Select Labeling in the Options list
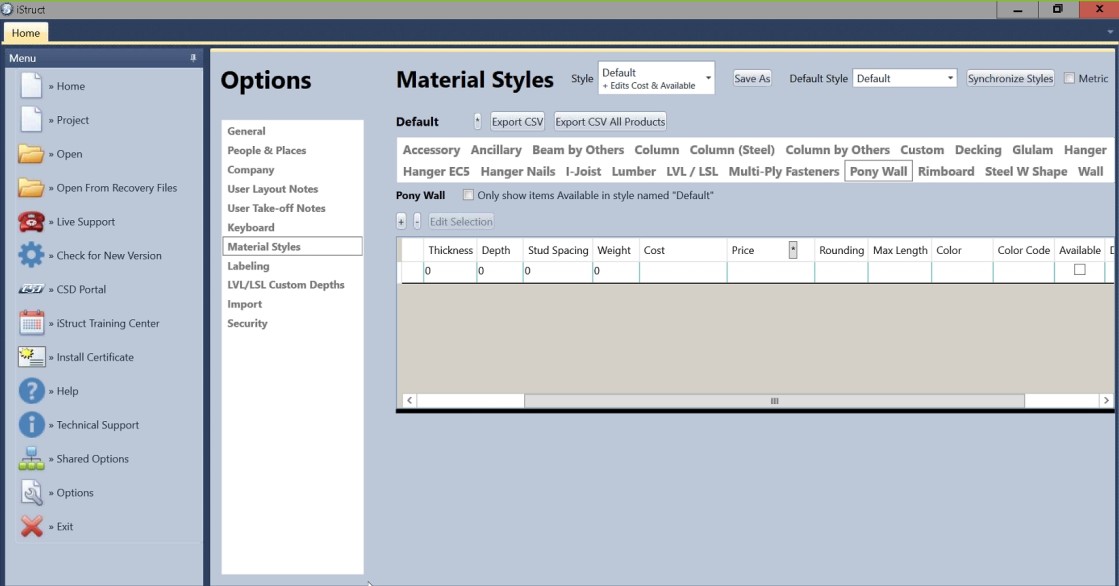1119x586 pixels. (248, 266)
